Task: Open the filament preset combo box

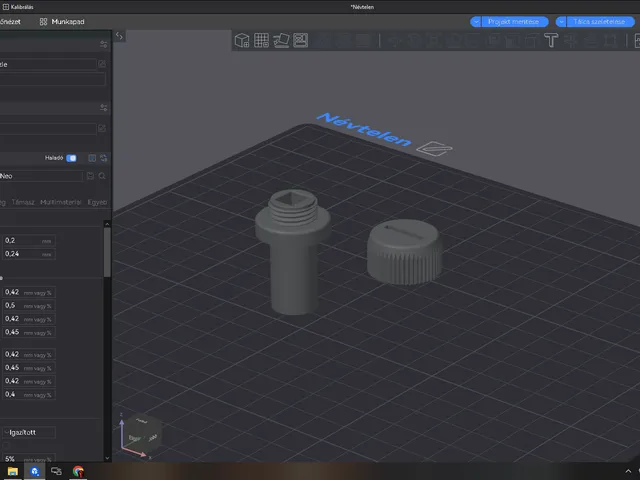Action: coord(48,129)
